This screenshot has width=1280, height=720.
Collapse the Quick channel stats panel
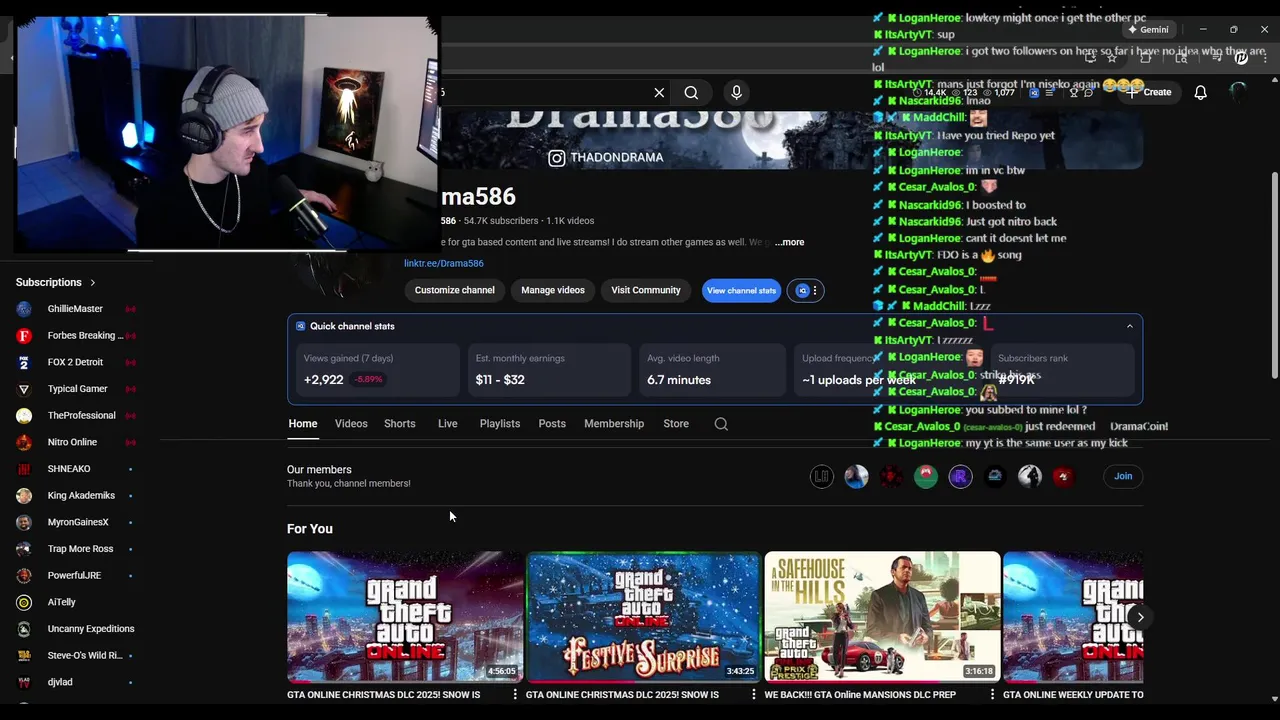[1130, 326]
